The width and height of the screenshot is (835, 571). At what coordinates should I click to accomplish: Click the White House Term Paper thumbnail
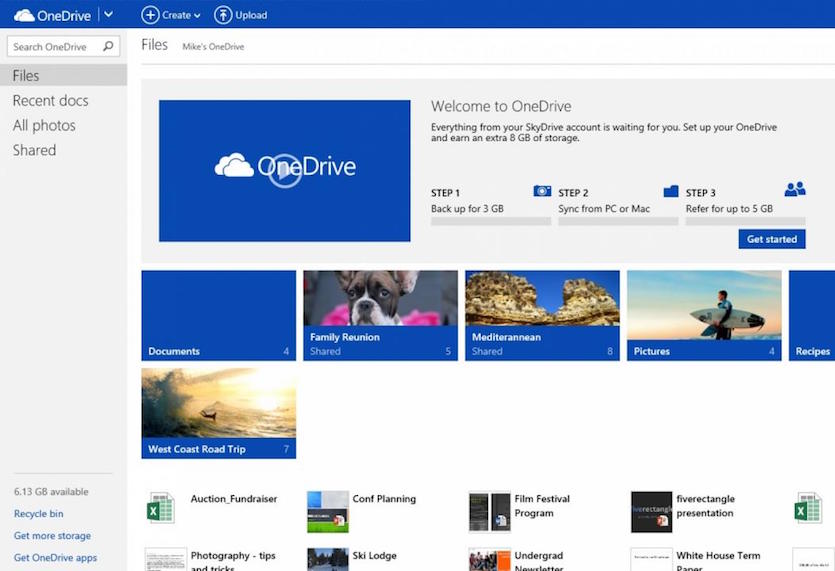(652, 559)
